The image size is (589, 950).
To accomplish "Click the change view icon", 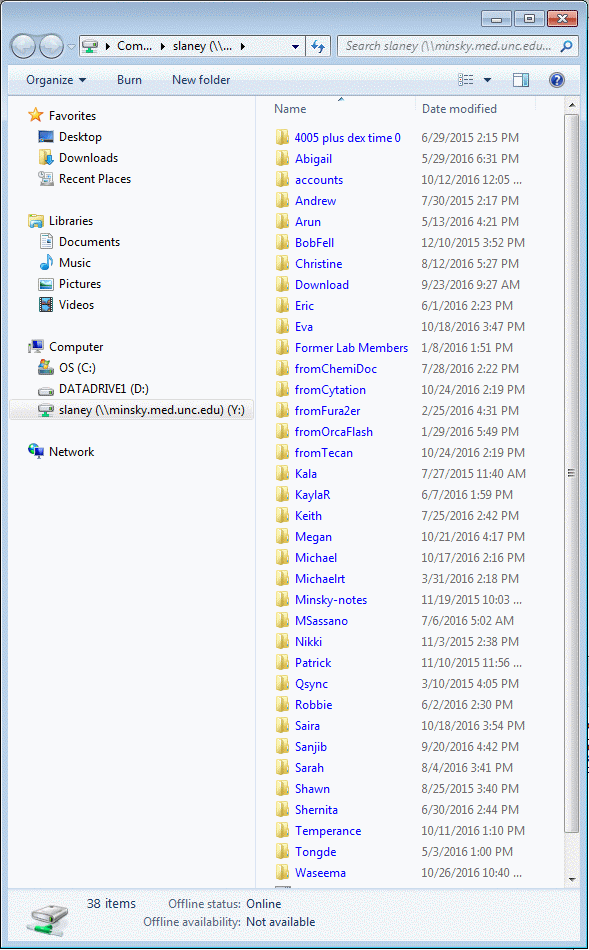I will 465,80.
